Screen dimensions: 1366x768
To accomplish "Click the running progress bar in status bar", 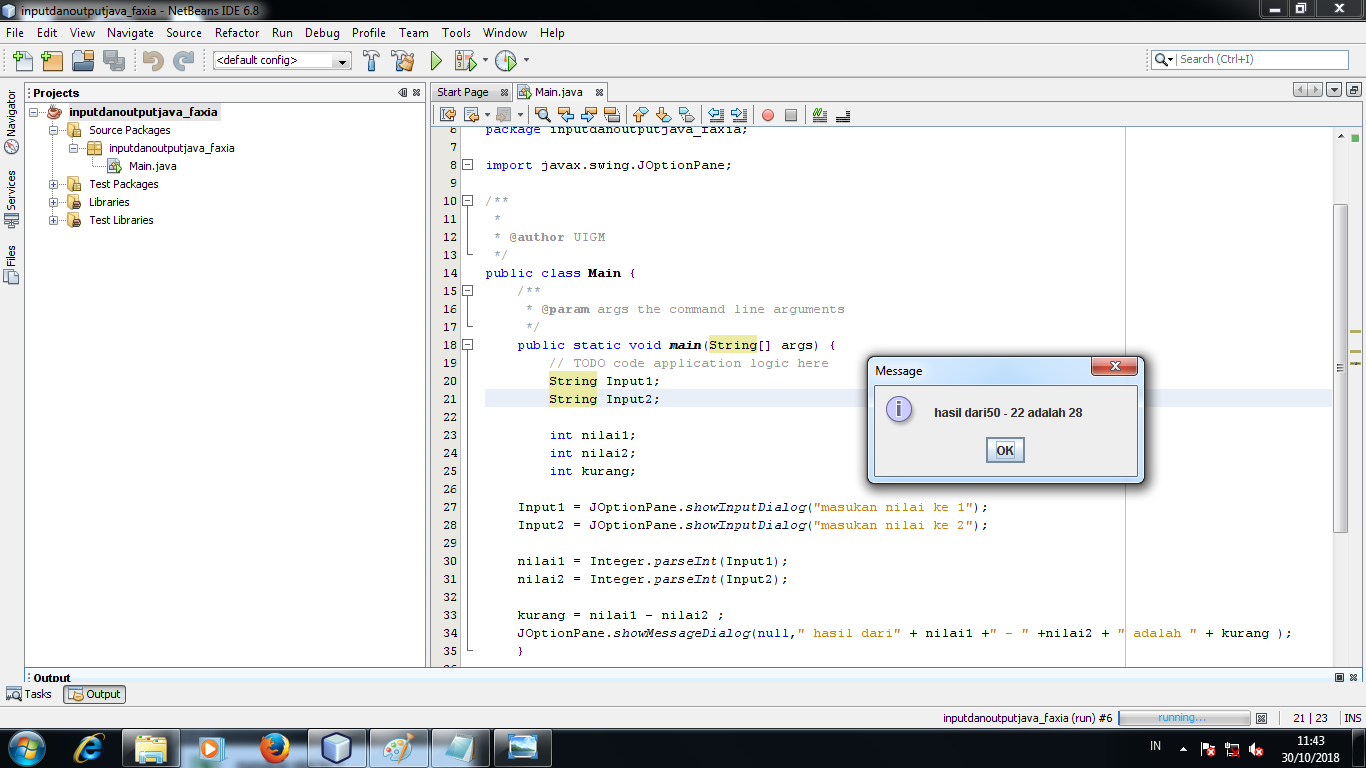I will [1183, 716].
